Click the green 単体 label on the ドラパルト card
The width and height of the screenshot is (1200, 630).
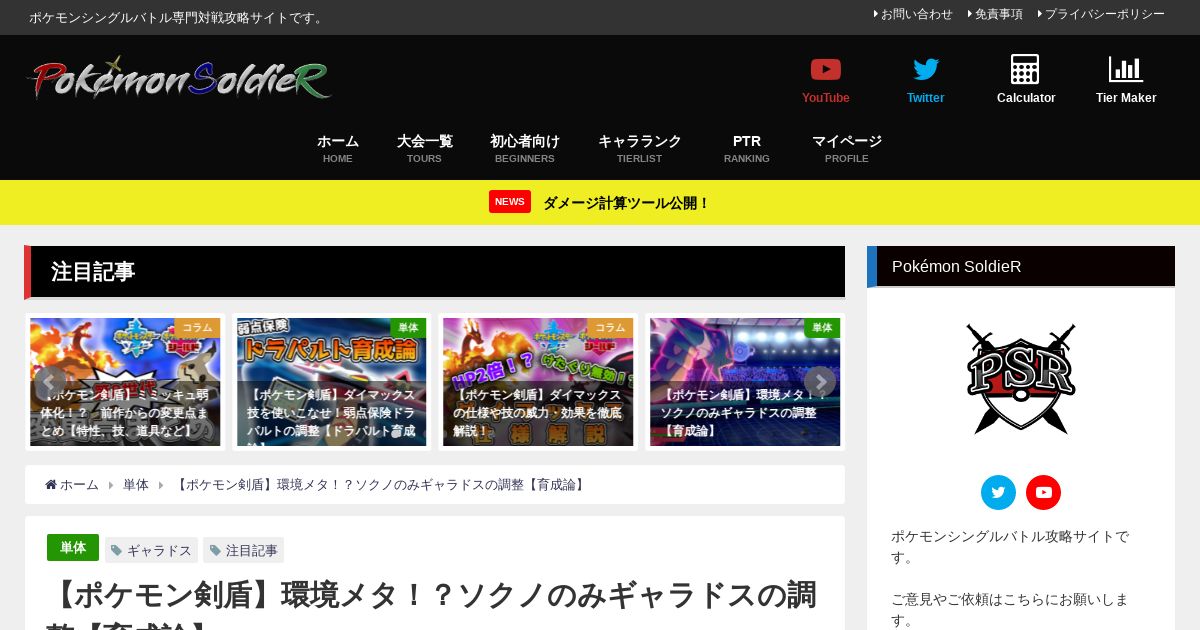(408, 327)
